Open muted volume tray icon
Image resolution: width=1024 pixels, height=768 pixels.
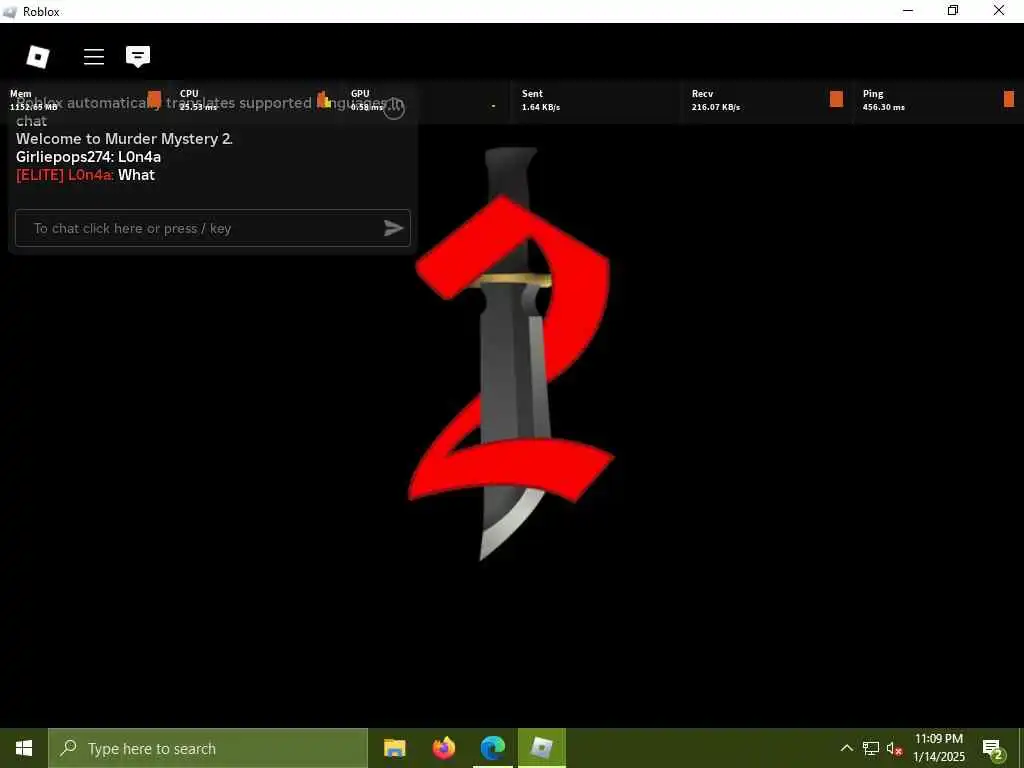(895, 748)
